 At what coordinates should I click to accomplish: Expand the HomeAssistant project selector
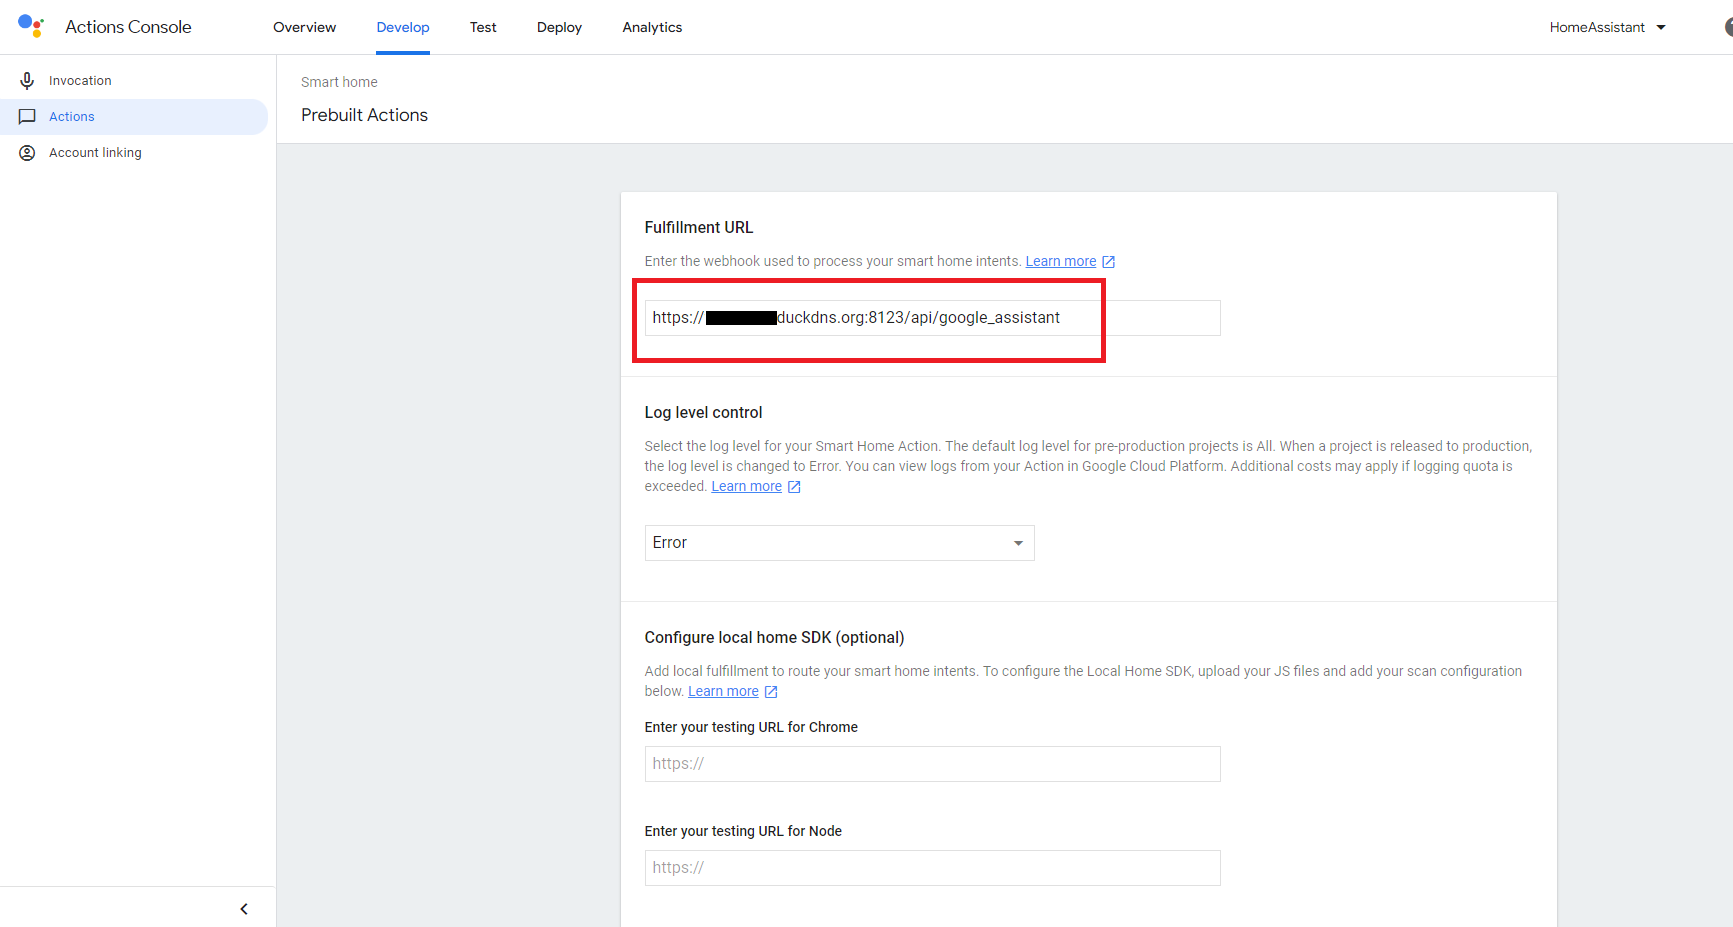click(1607, 27)
